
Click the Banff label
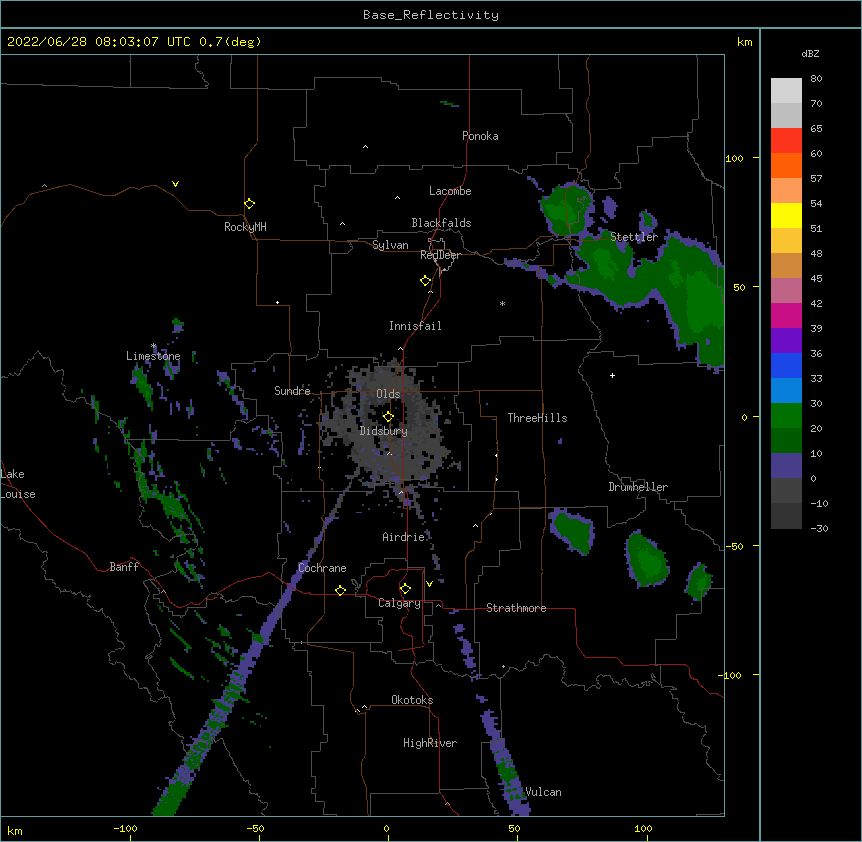point(124,567)
